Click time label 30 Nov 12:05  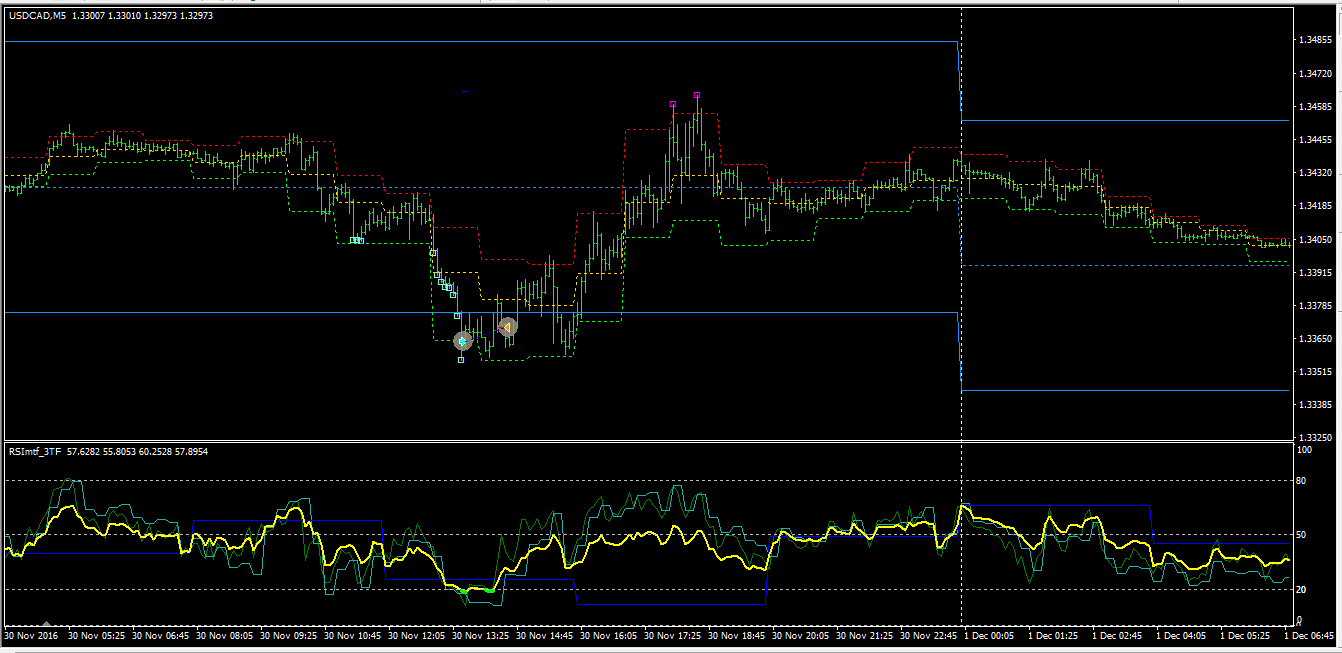point(418,635)
